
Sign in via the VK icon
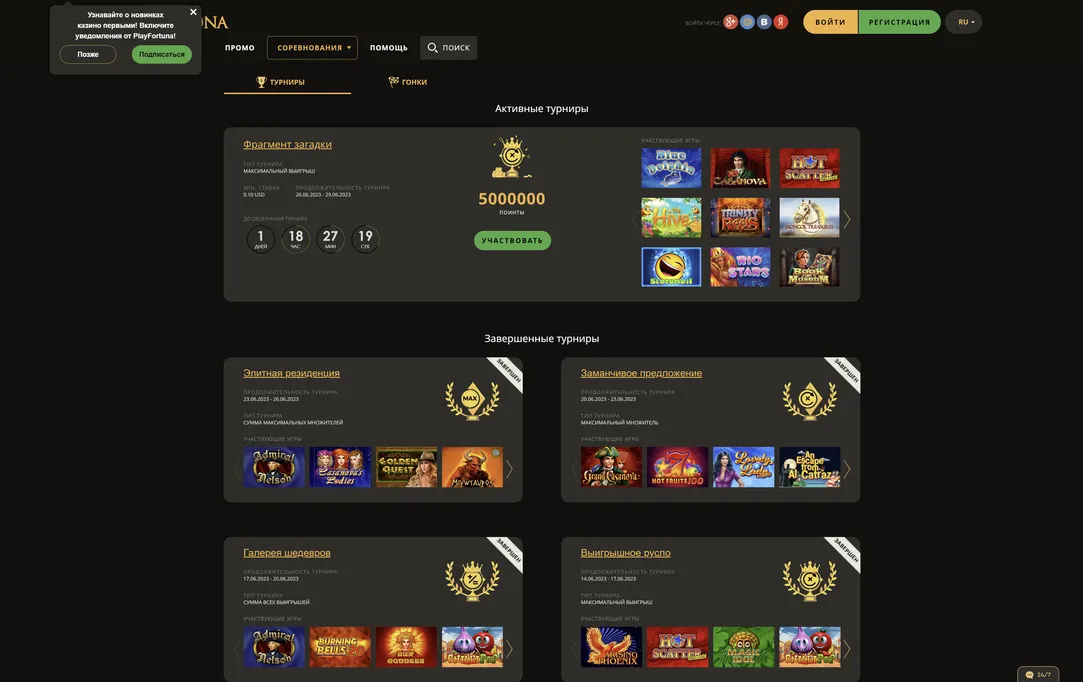coord(764,22)
